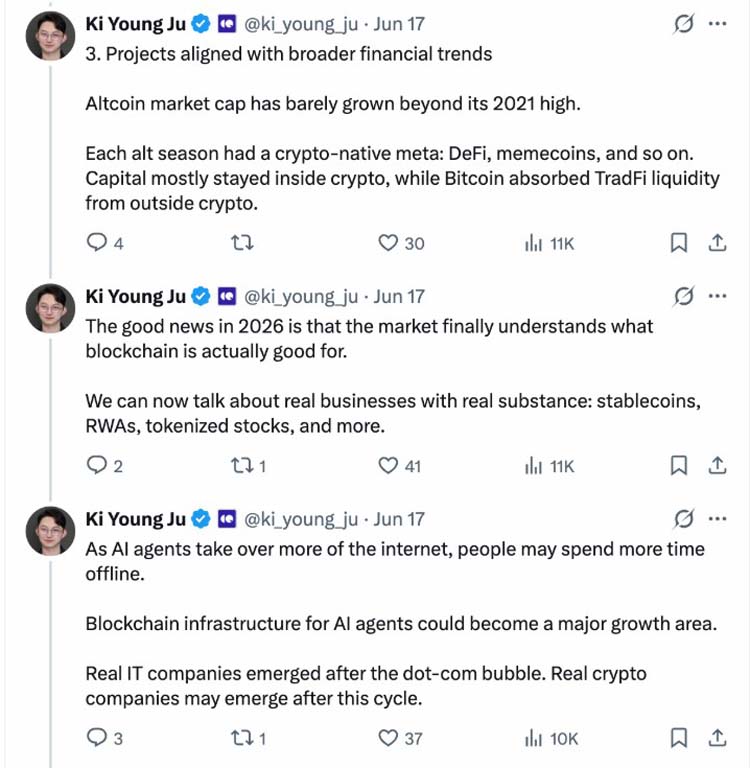Screen dimensions: 750x768
Task: Click Ki Young Ju's avatar on first tweet
Action: tap(50, 36)
